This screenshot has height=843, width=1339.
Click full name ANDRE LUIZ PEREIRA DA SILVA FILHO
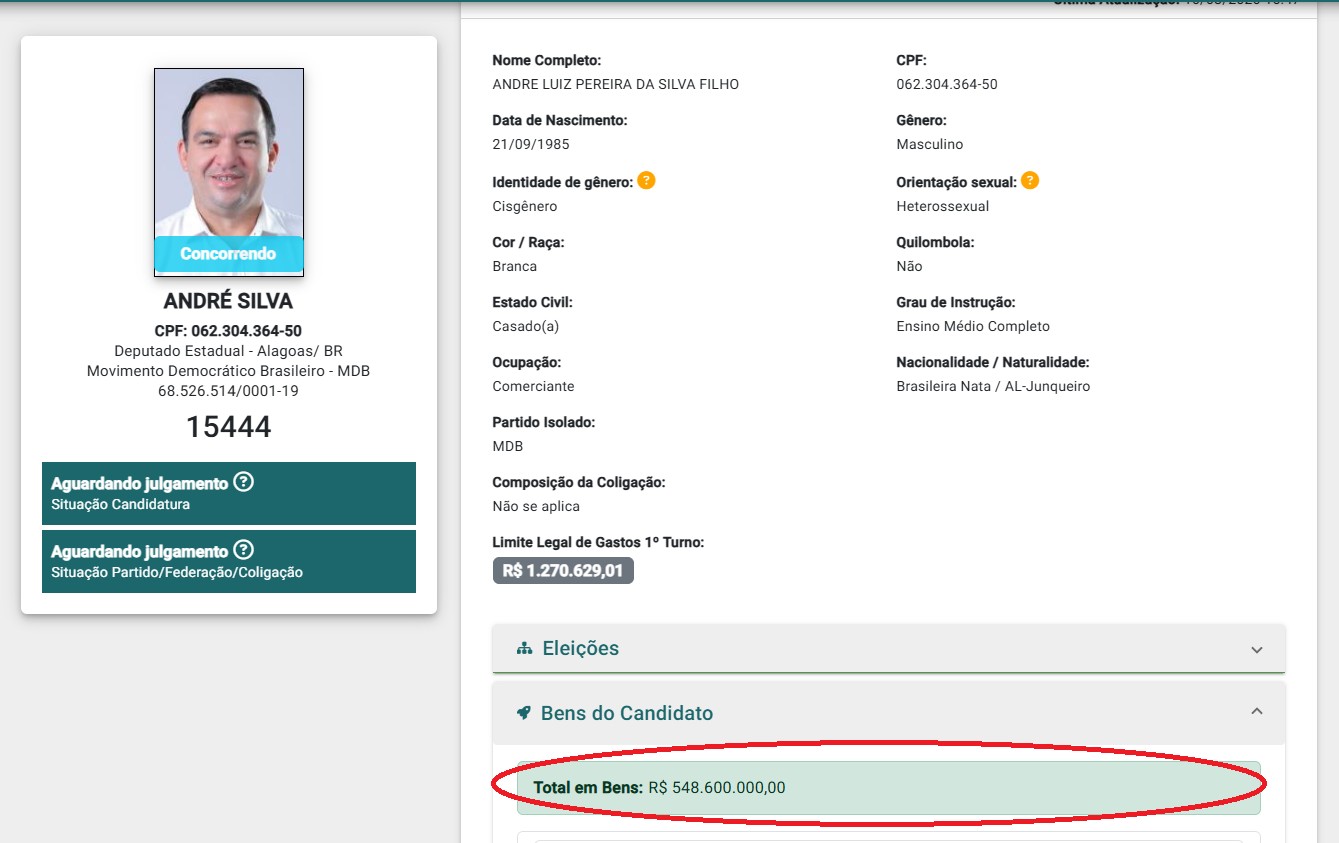coord(616,85)
